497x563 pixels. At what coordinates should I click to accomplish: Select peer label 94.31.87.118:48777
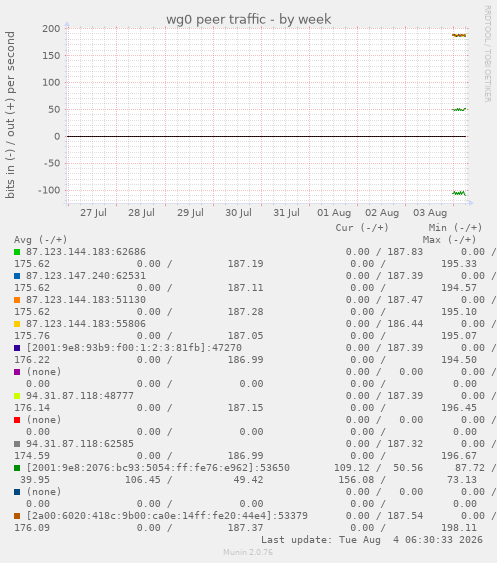click(80, 396)
